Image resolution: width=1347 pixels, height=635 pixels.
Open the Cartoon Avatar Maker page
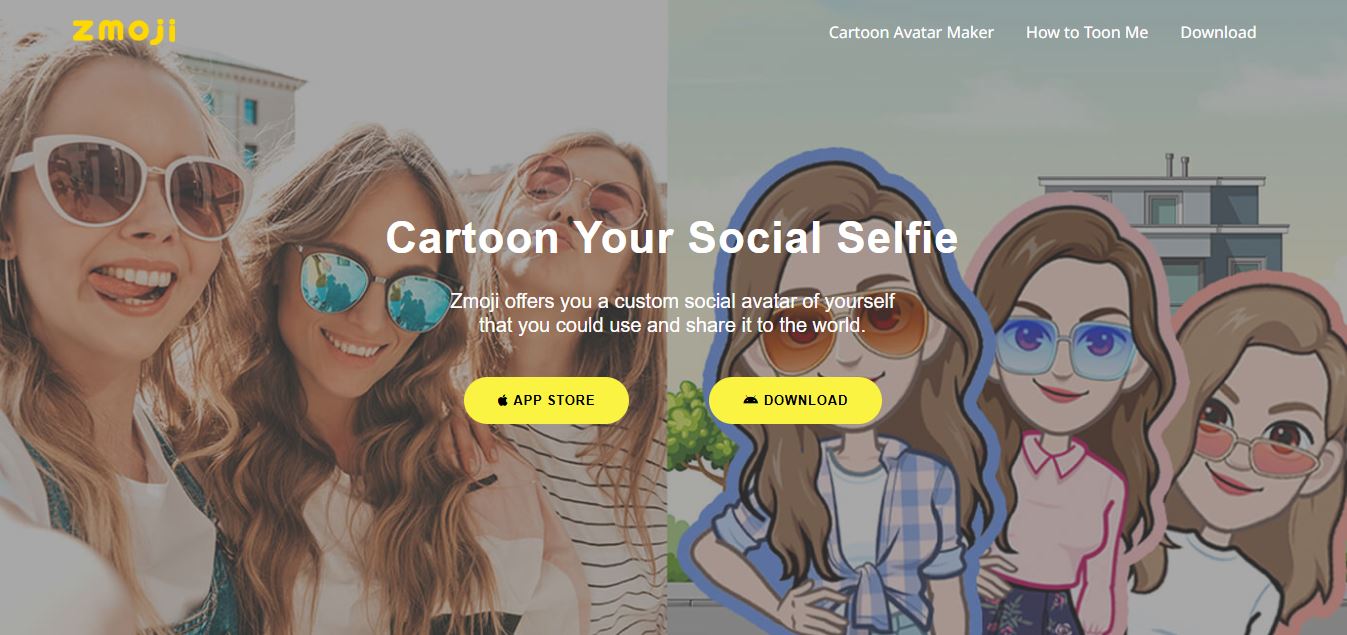point(911,32)
